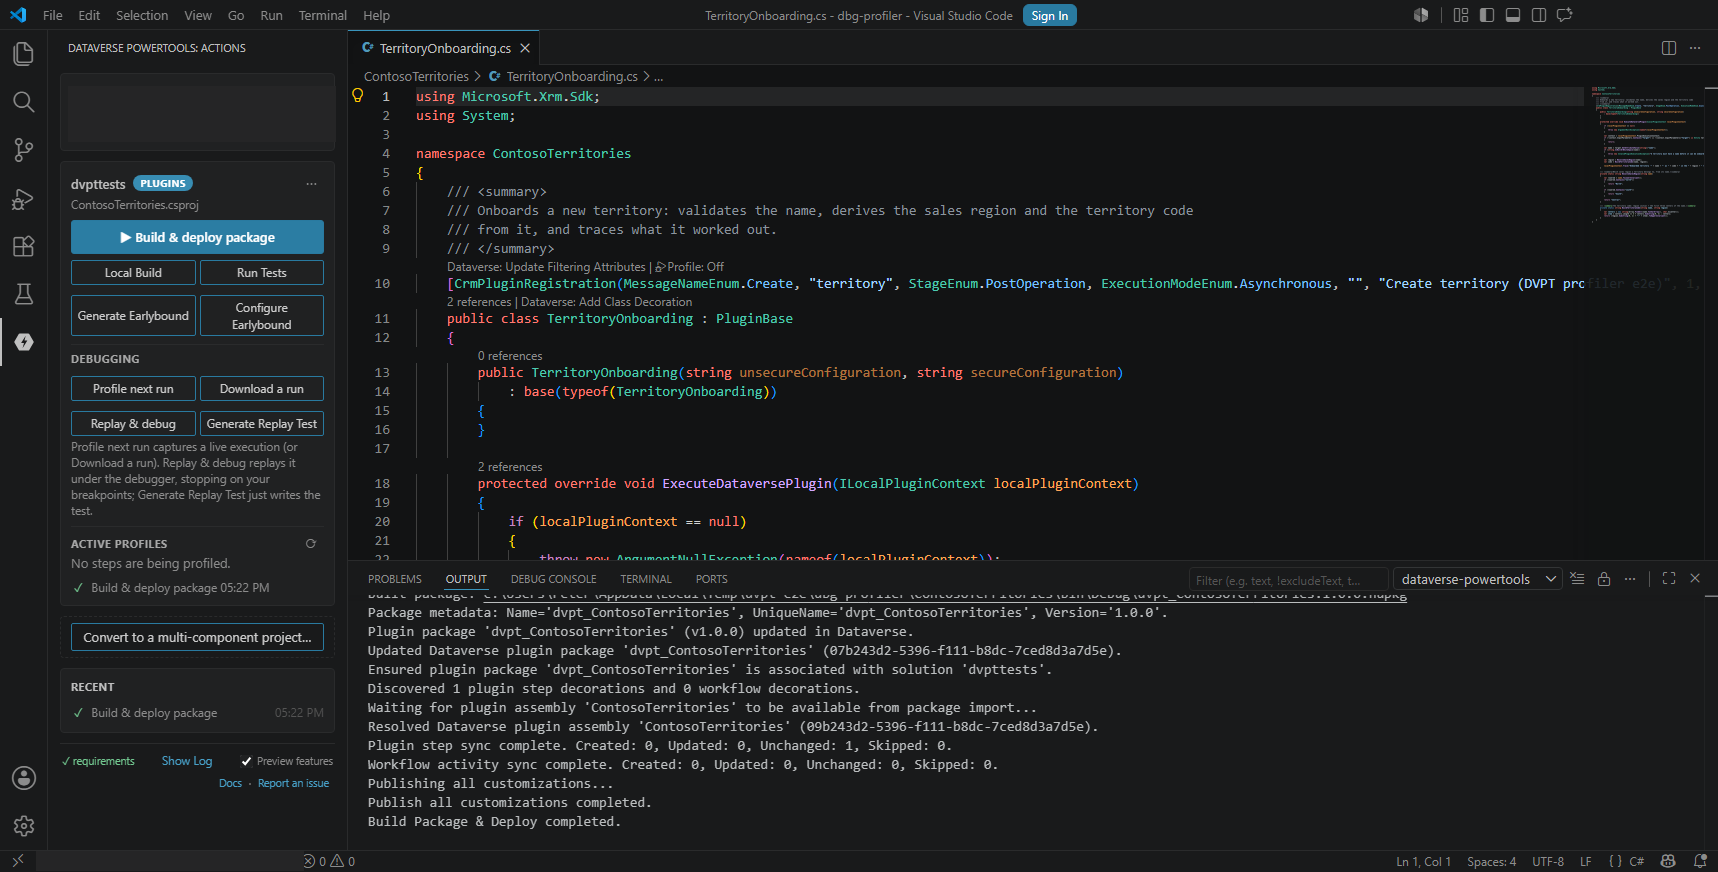Open dvpttests project more options ellipsis
Screen dimensions: 1718x872
point(311,184)
